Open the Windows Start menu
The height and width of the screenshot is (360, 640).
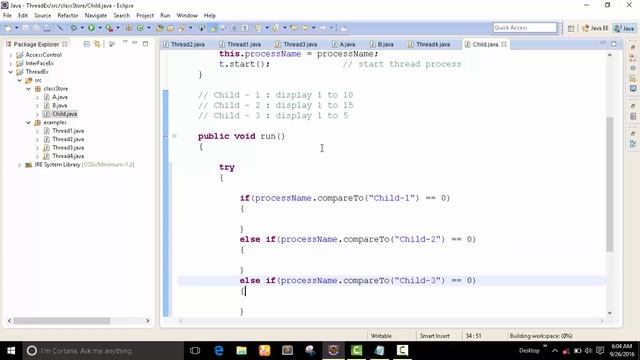[x=11, y=351]
